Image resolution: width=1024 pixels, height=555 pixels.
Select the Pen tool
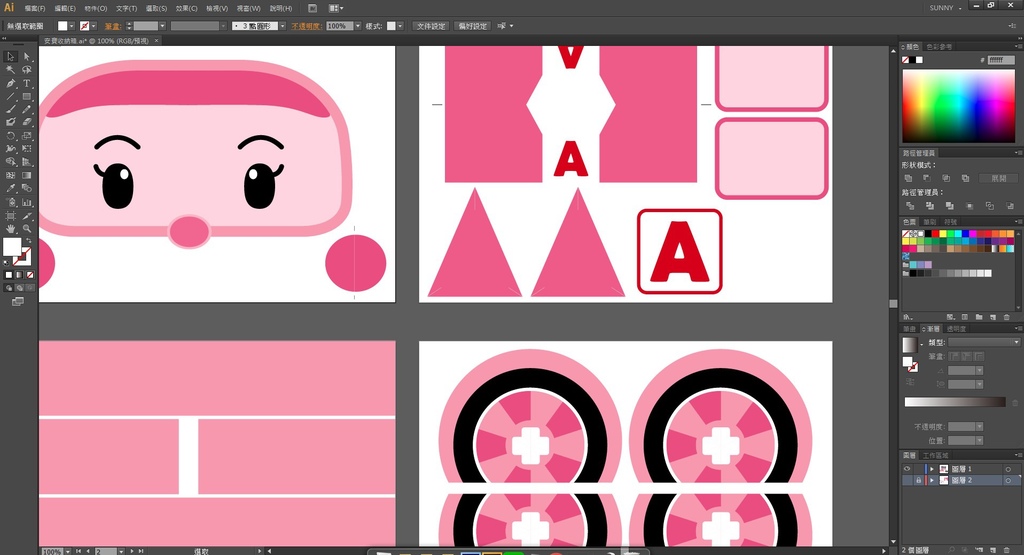point(11,83)
